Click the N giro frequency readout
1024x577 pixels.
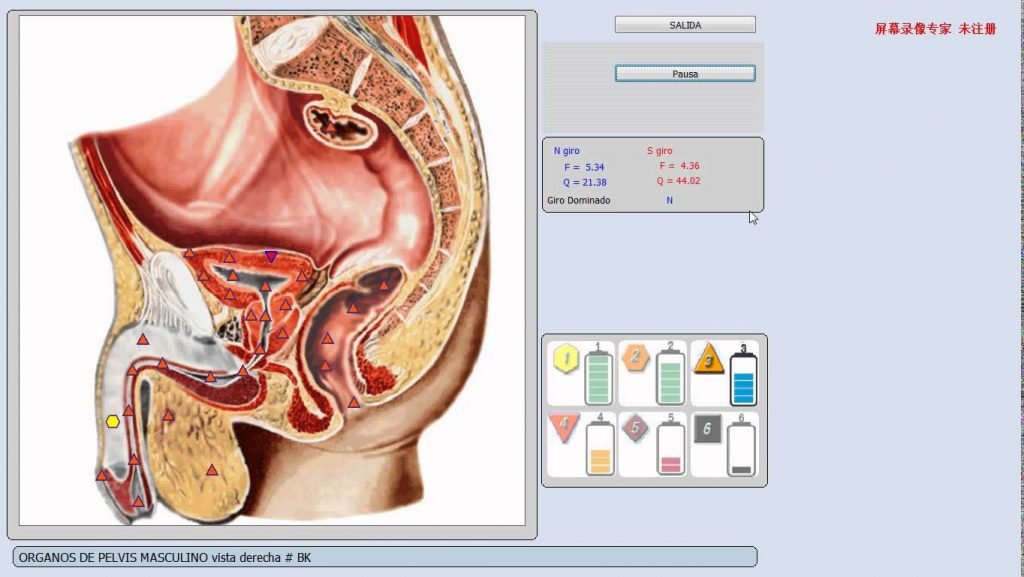coord(584,167)
